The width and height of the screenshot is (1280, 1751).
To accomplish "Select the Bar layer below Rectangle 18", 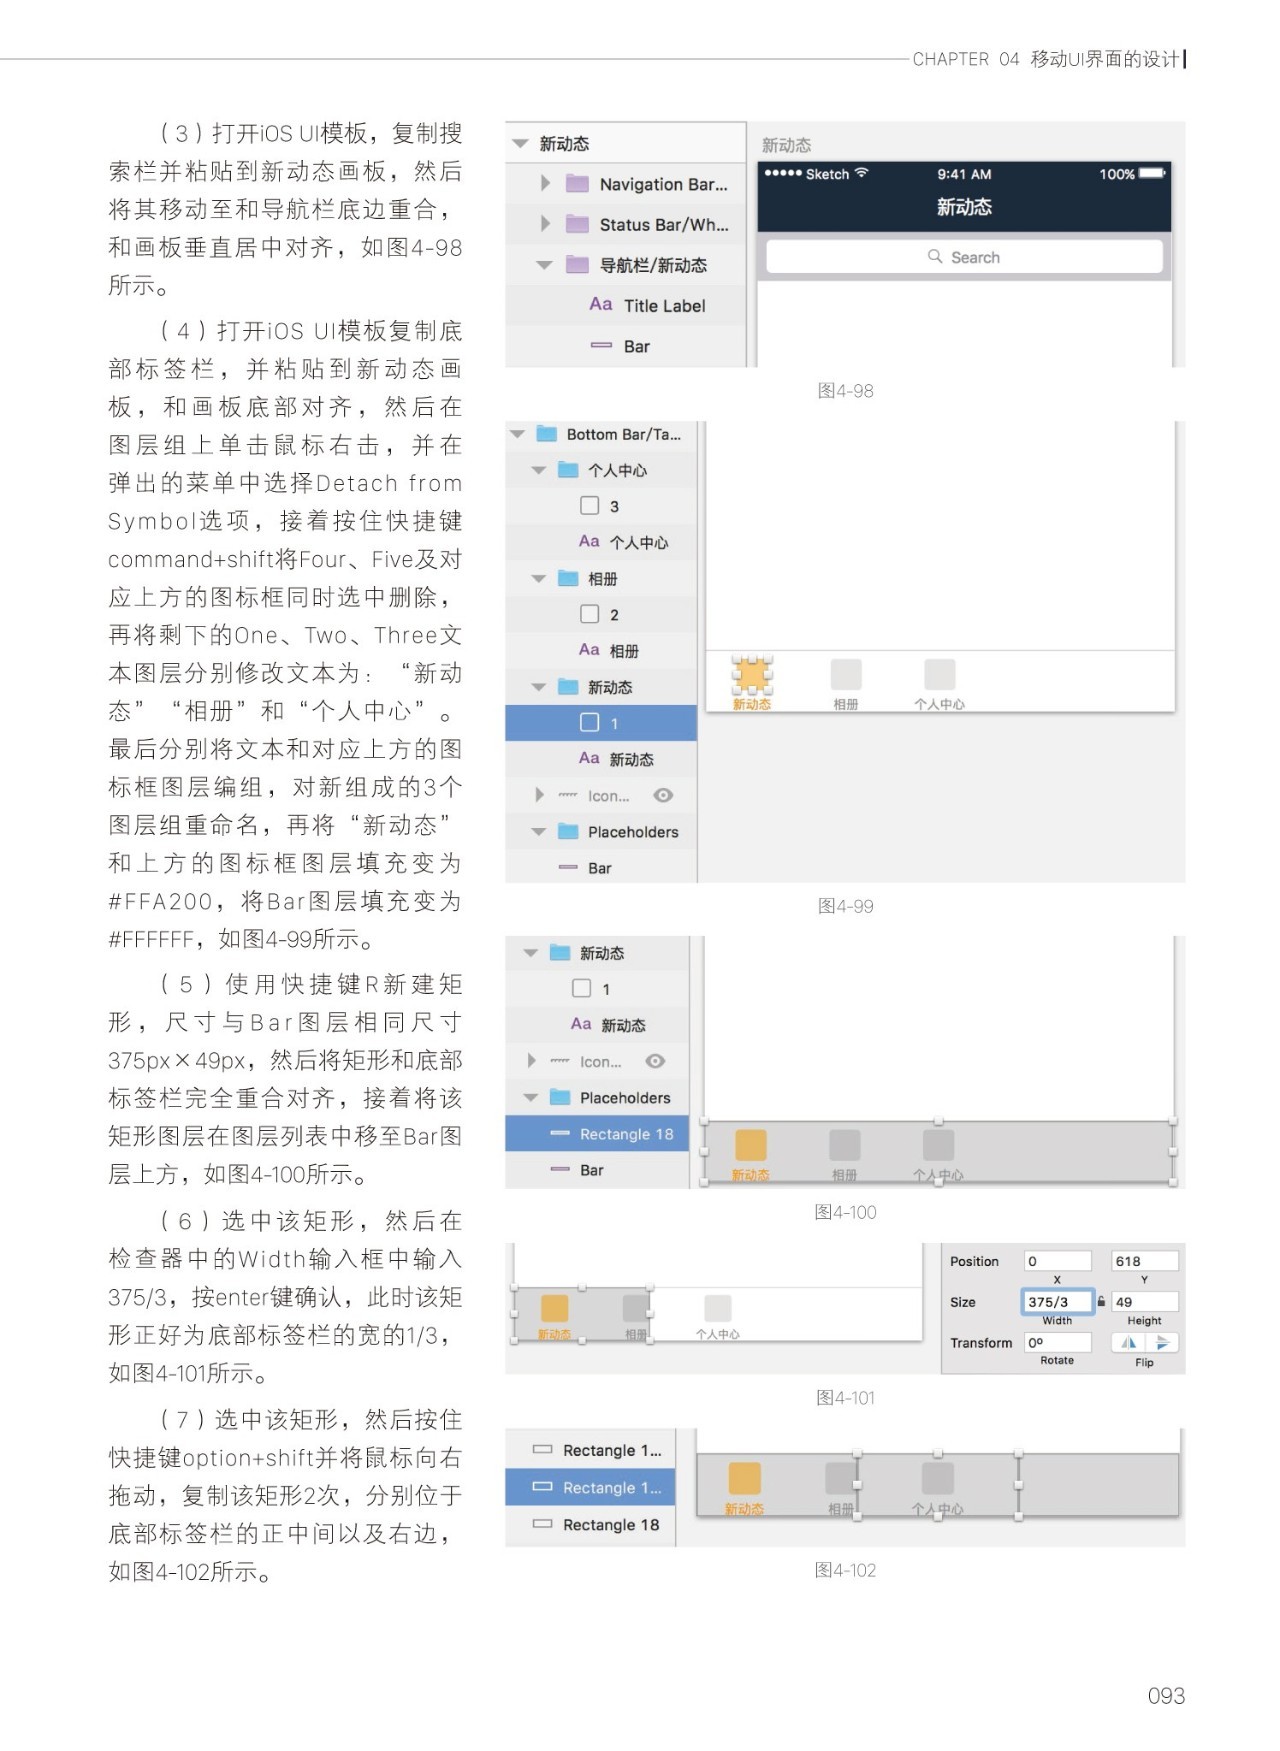I will coord(597,1170).
